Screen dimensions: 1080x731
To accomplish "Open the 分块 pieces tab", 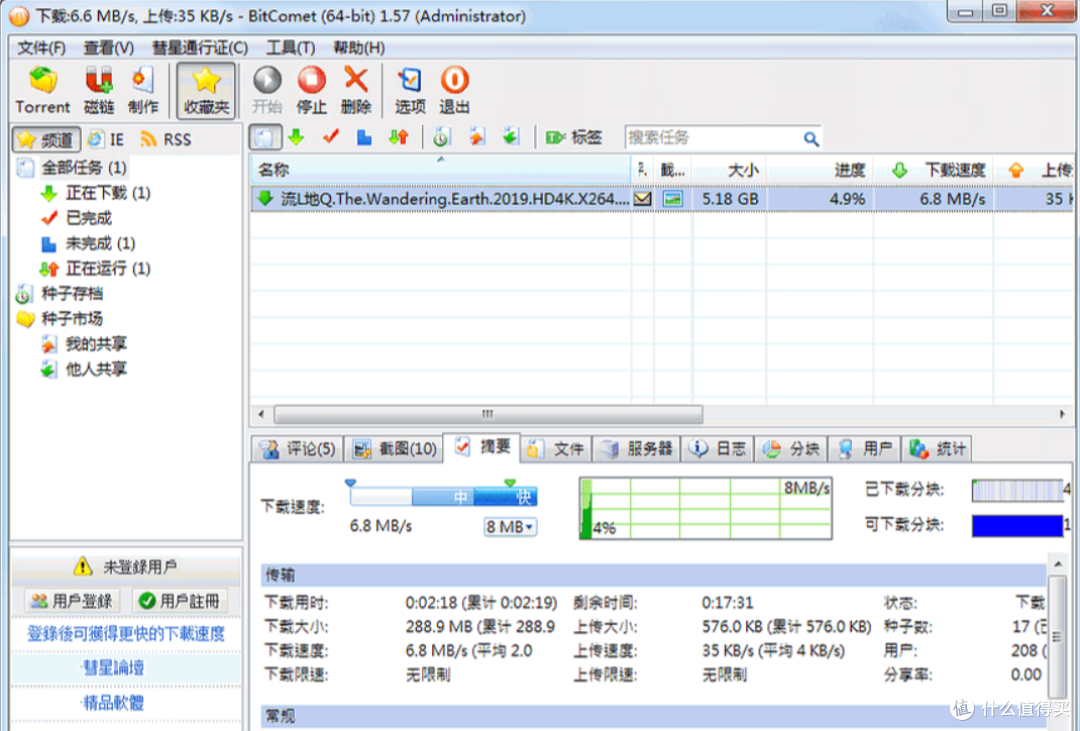I will point(791,449).
